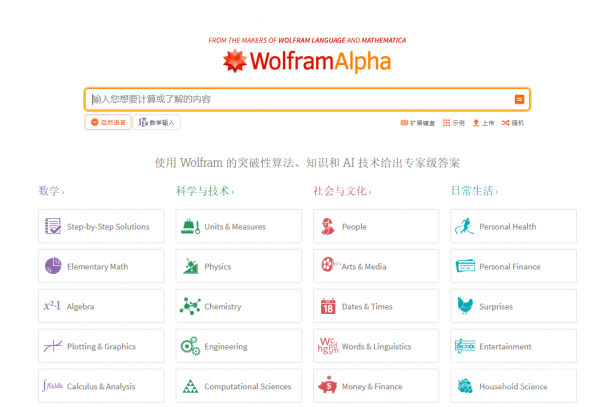Click the Algebra x²-1 icon
The image size is (600, 407).
point(52,306)
